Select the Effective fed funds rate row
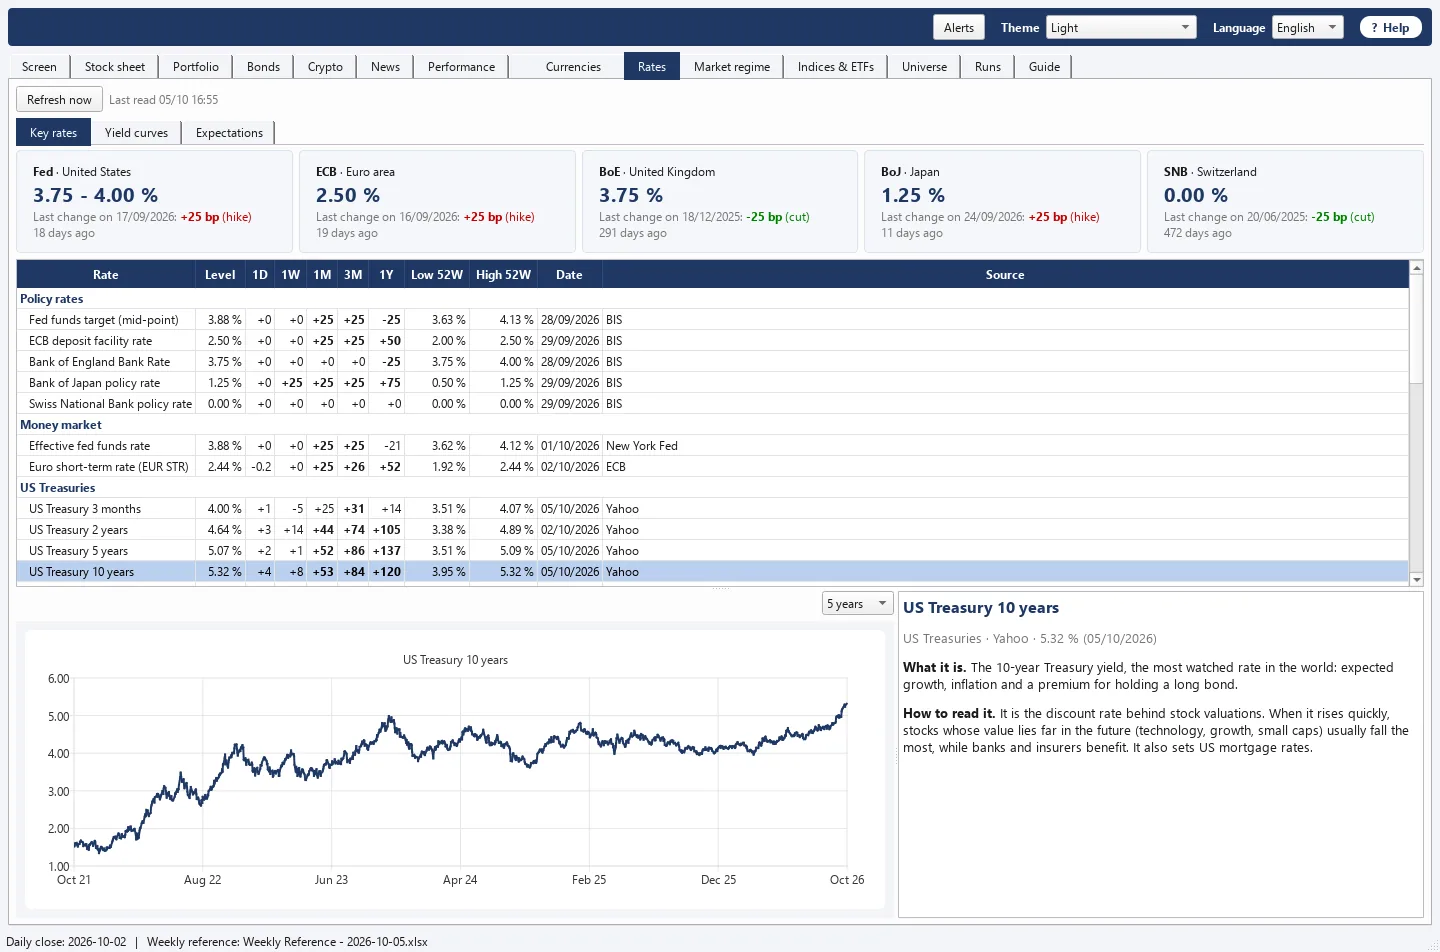The image size is (1440, 952). (712, 446)
